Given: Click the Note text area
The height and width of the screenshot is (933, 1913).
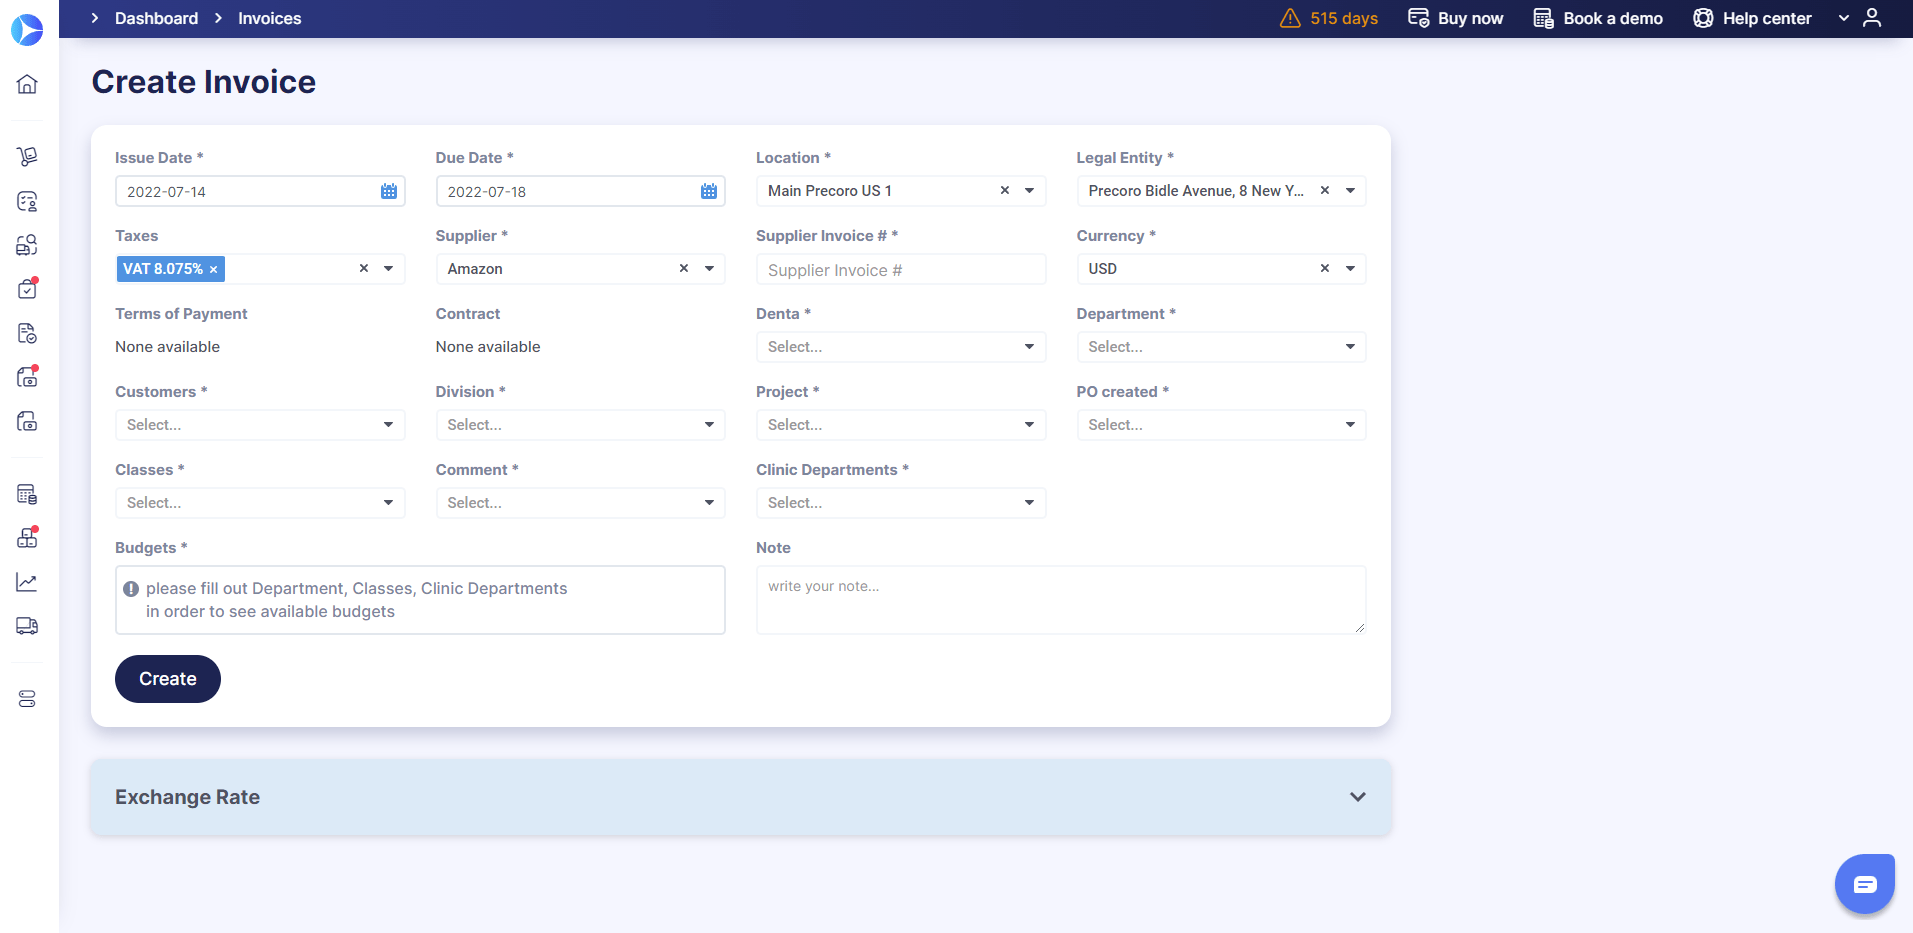Looking at the screenshot, I should click(1061, 600).
